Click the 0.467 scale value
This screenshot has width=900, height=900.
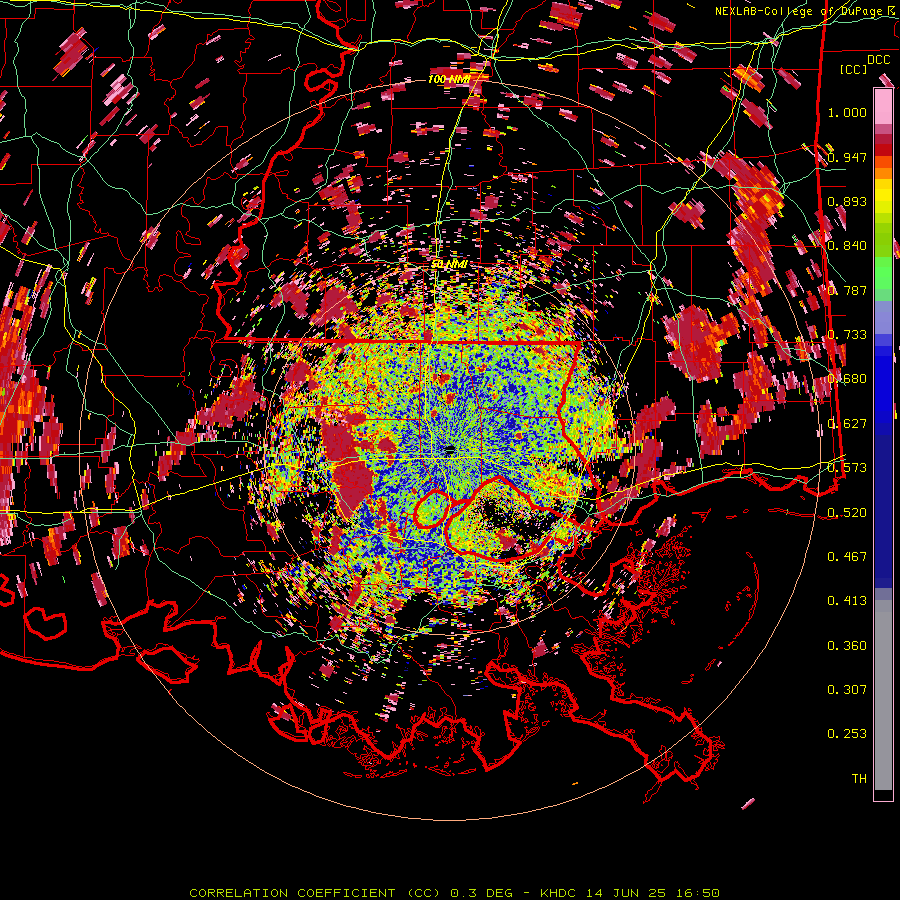tap(847, 556)
